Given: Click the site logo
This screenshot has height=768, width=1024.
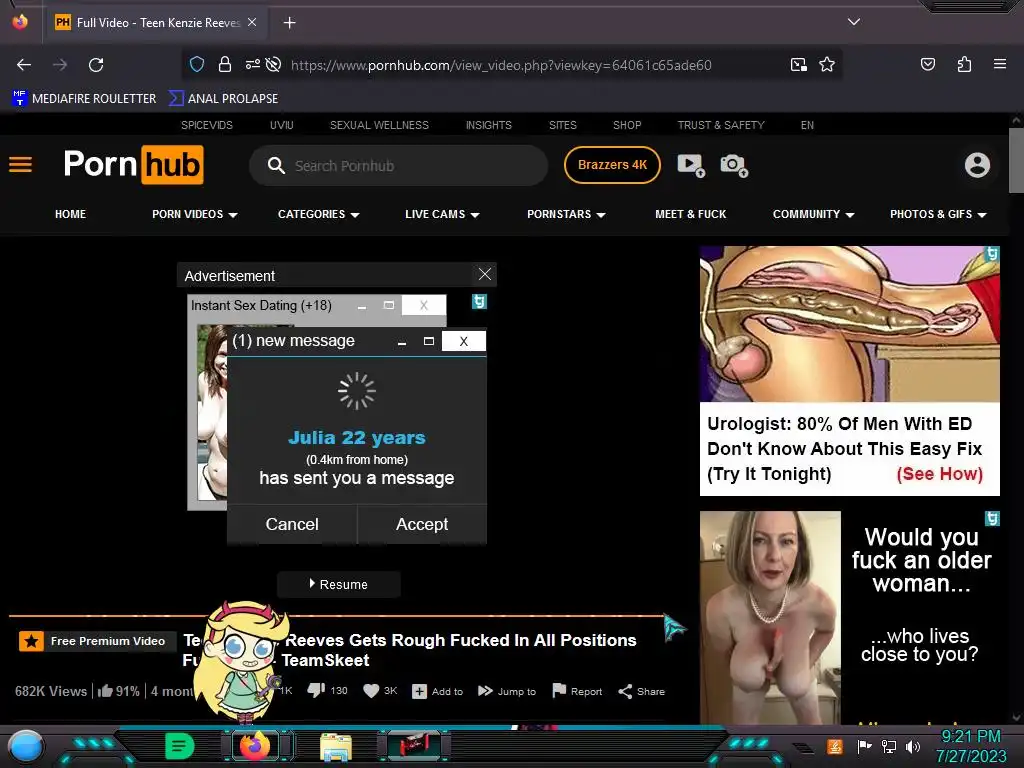Looking at the screenshot, I should click(133, 165).
